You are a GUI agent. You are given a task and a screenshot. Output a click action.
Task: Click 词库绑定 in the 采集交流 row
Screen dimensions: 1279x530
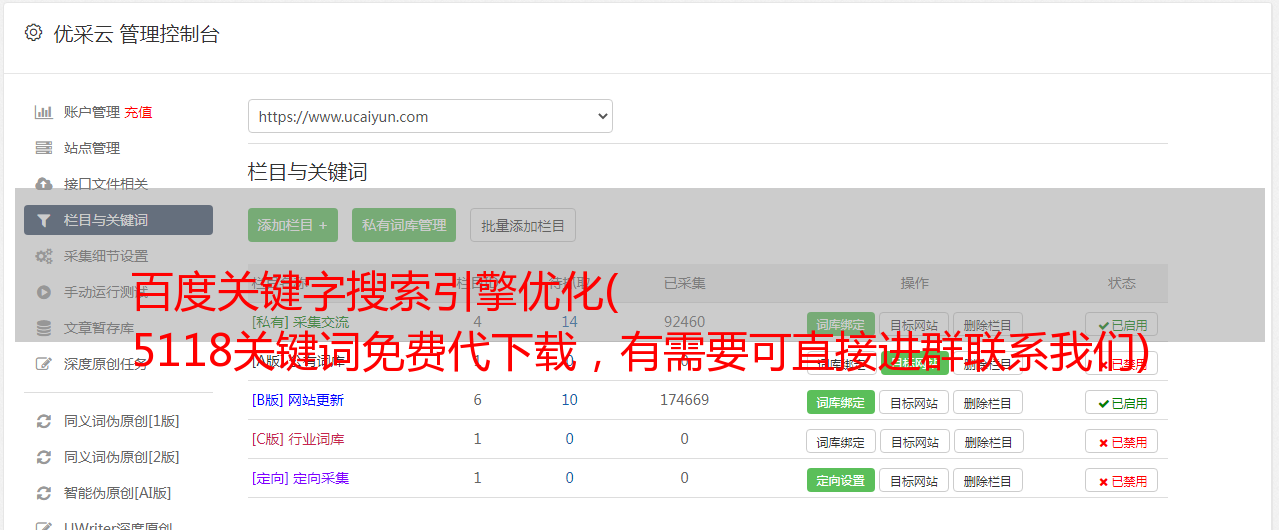pyautogui.click(x=841, y=325)
